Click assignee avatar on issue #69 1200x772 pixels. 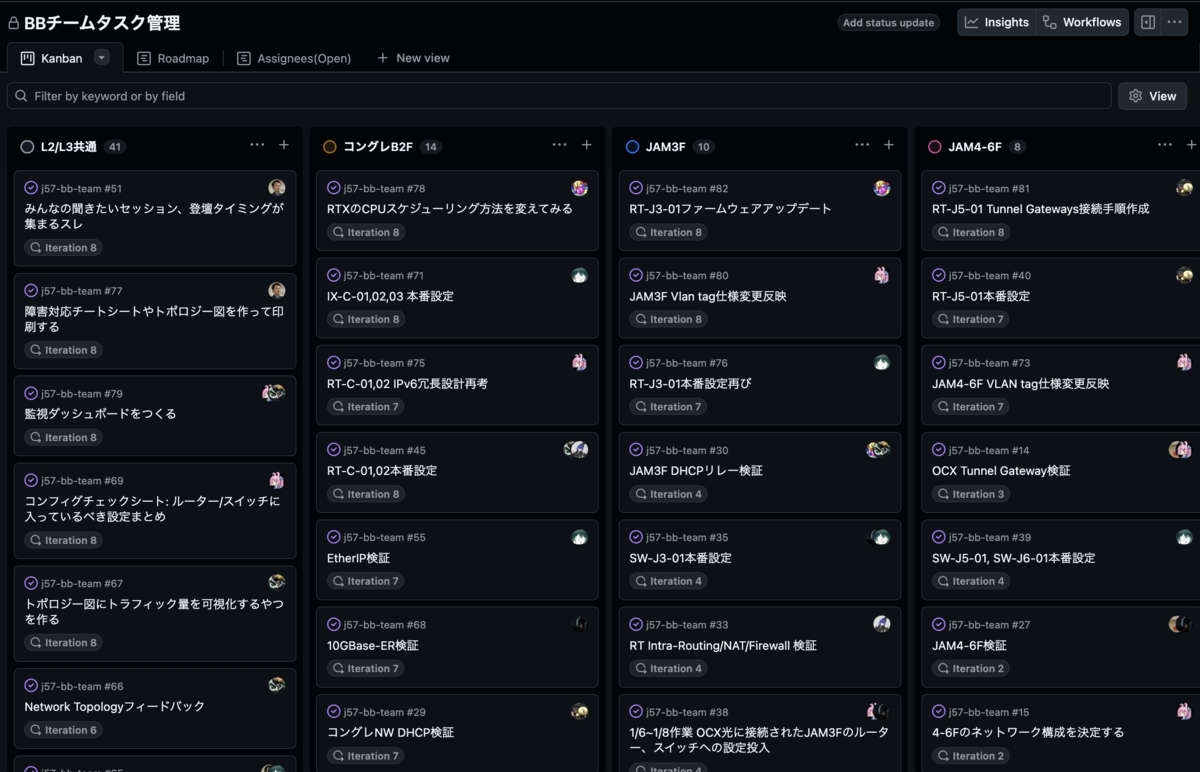pyautogui.click(x=277, y=480)
